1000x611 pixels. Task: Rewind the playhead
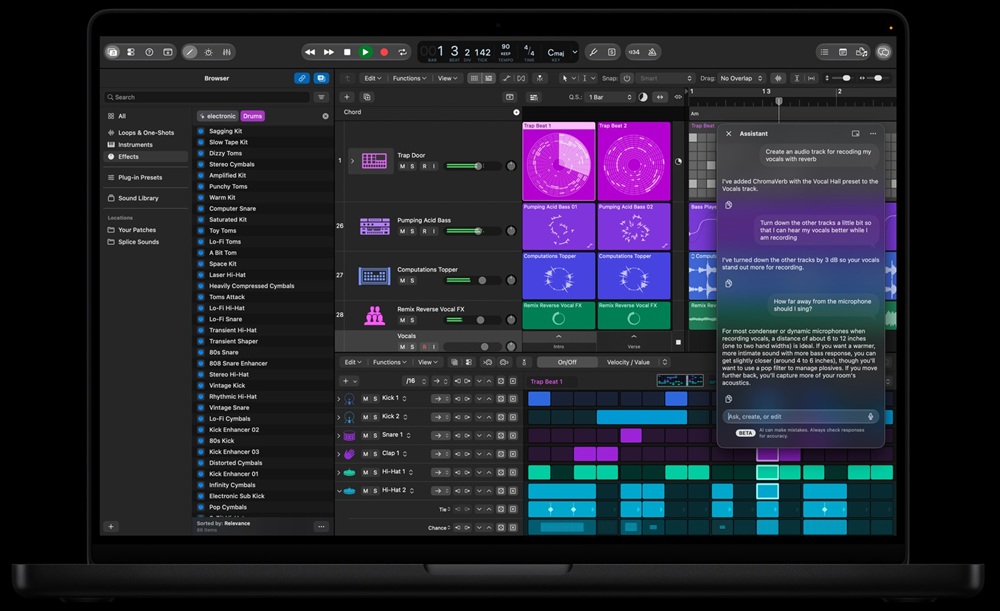point(310,52)
